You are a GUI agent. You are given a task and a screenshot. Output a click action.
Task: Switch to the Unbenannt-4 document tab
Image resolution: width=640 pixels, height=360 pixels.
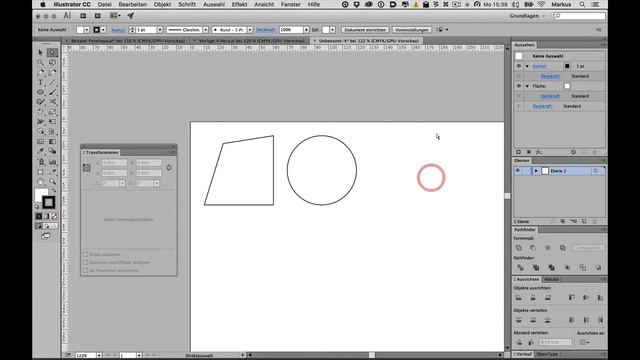(366, 41)
